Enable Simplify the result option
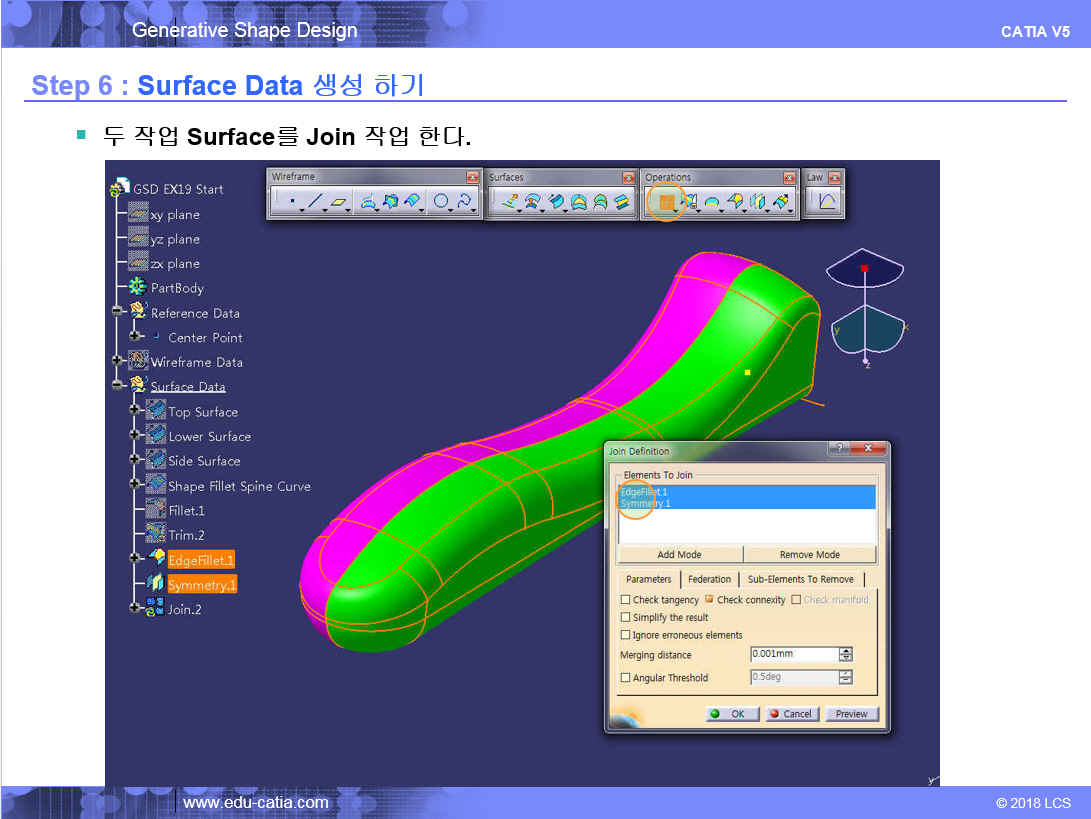The width and height of the screenshot is (1091, 819). click(626, 618)
